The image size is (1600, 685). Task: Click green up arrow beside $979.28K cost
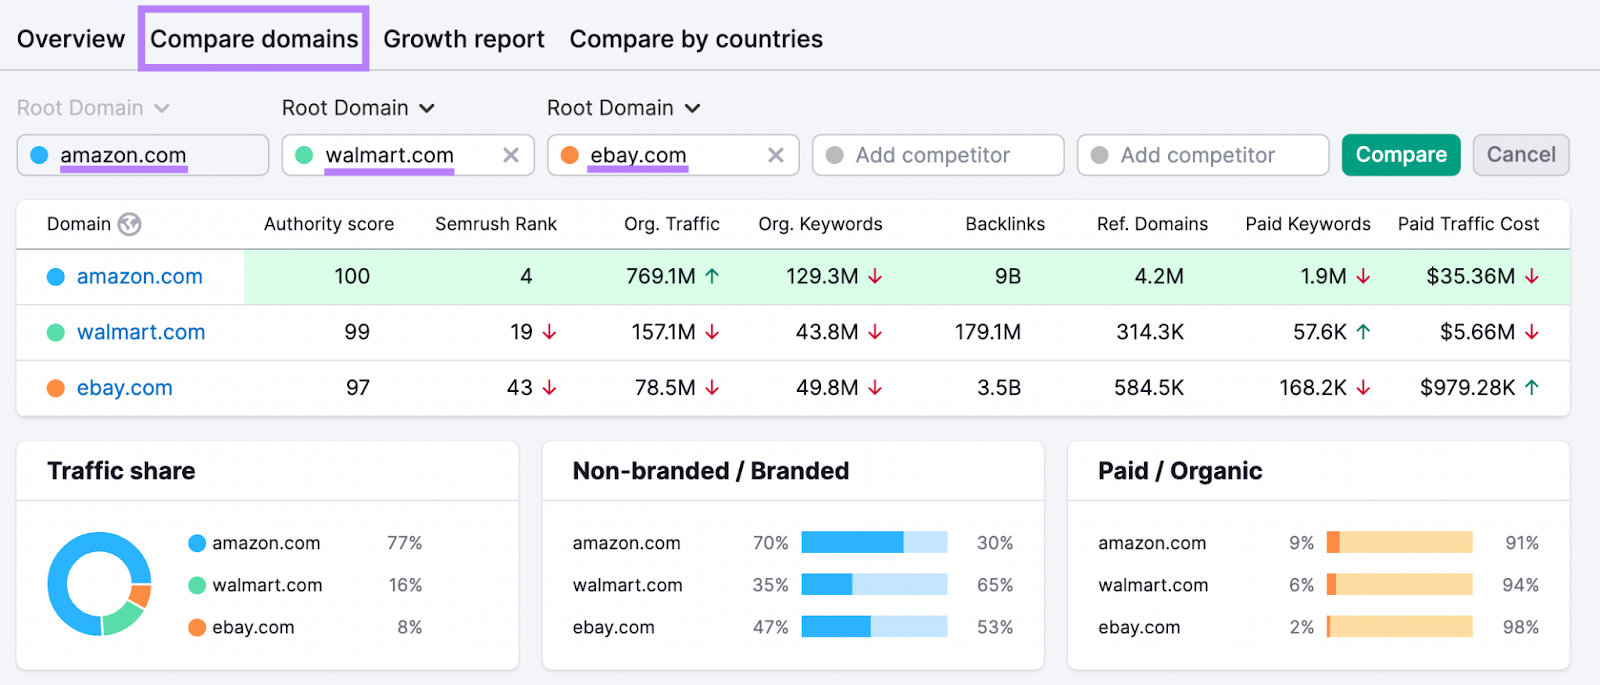pos(1532,388)
